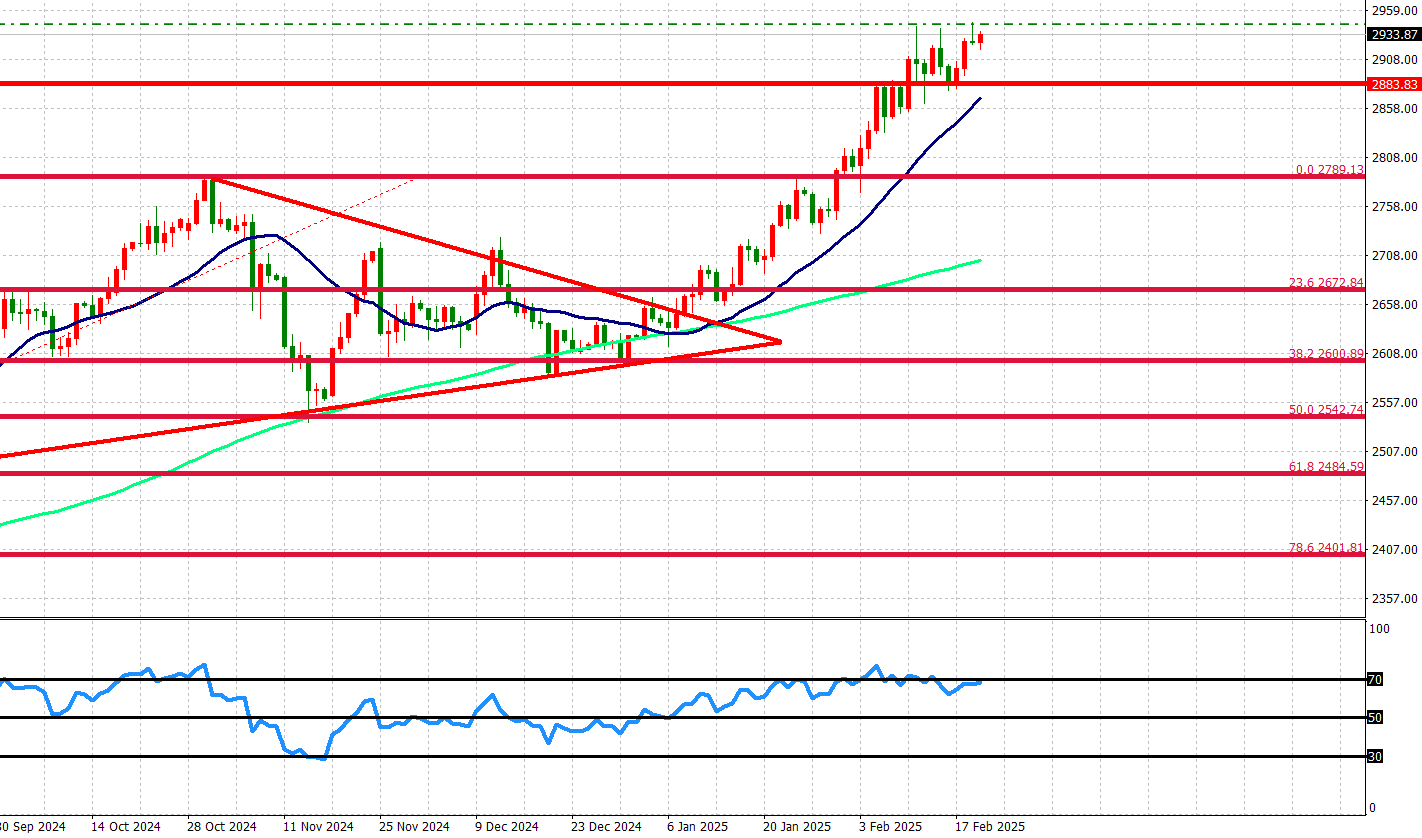Viewport: 1422px width, 838px height.
Task: Select the Fibonacci label 23.6 2672.84
Action: [1327, 283]
